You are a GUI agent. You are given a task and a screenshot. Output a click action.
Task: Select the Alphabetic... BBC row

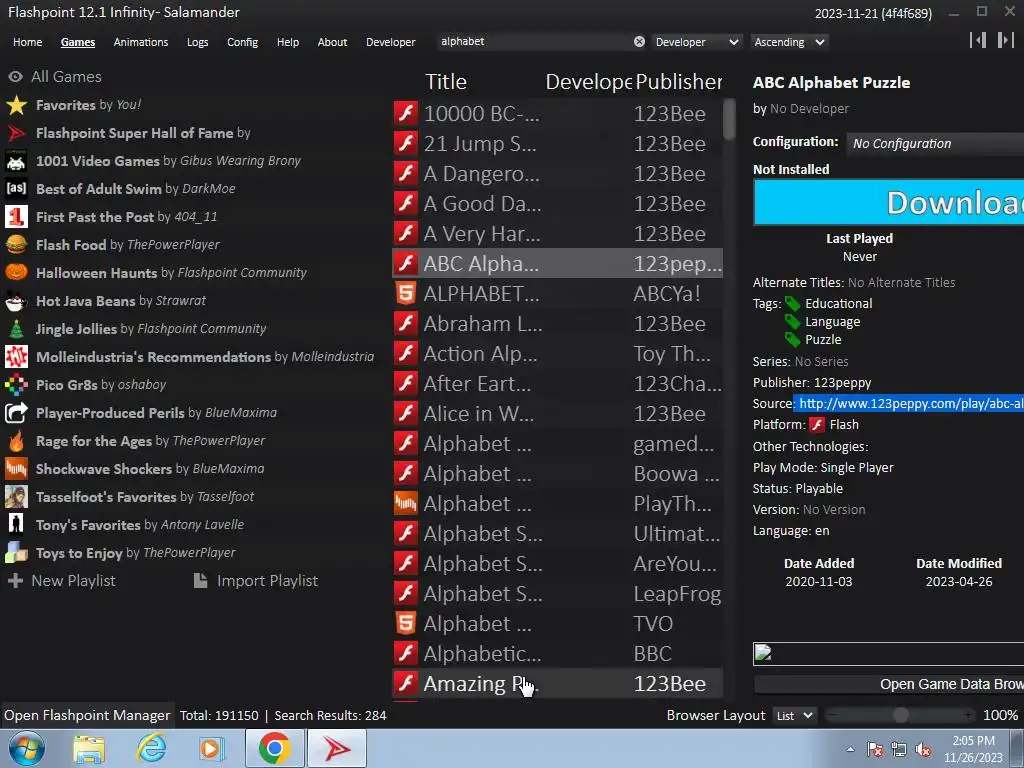pos(557,654)
